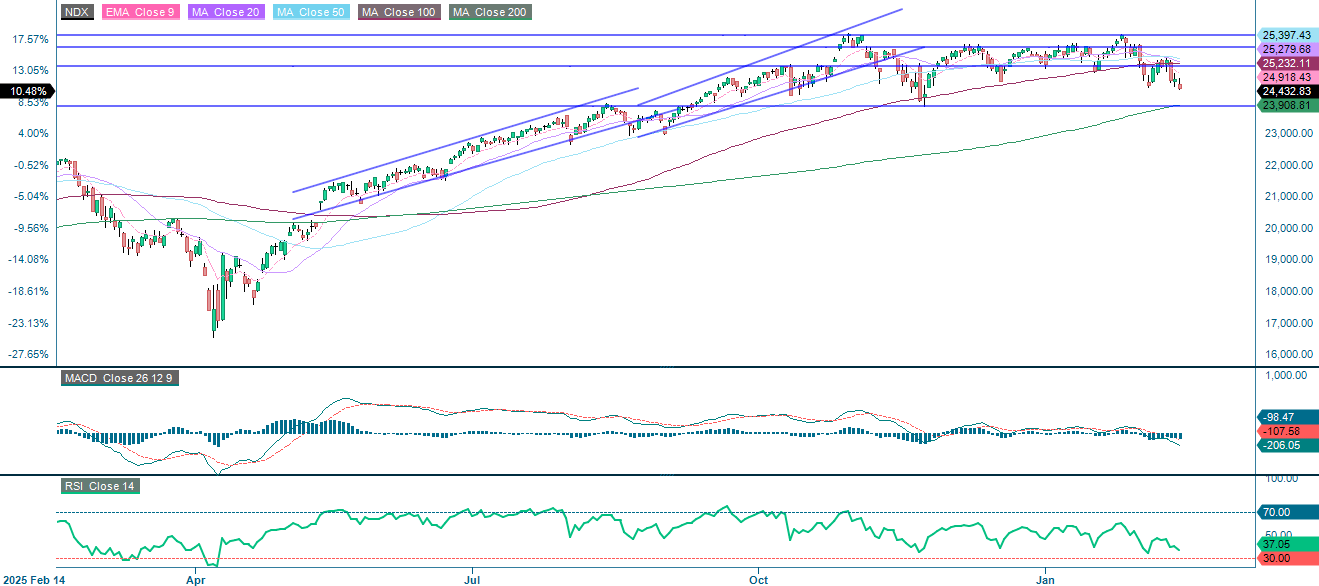Click the 16,000.00 price axis label

[x=1287, y=355]
